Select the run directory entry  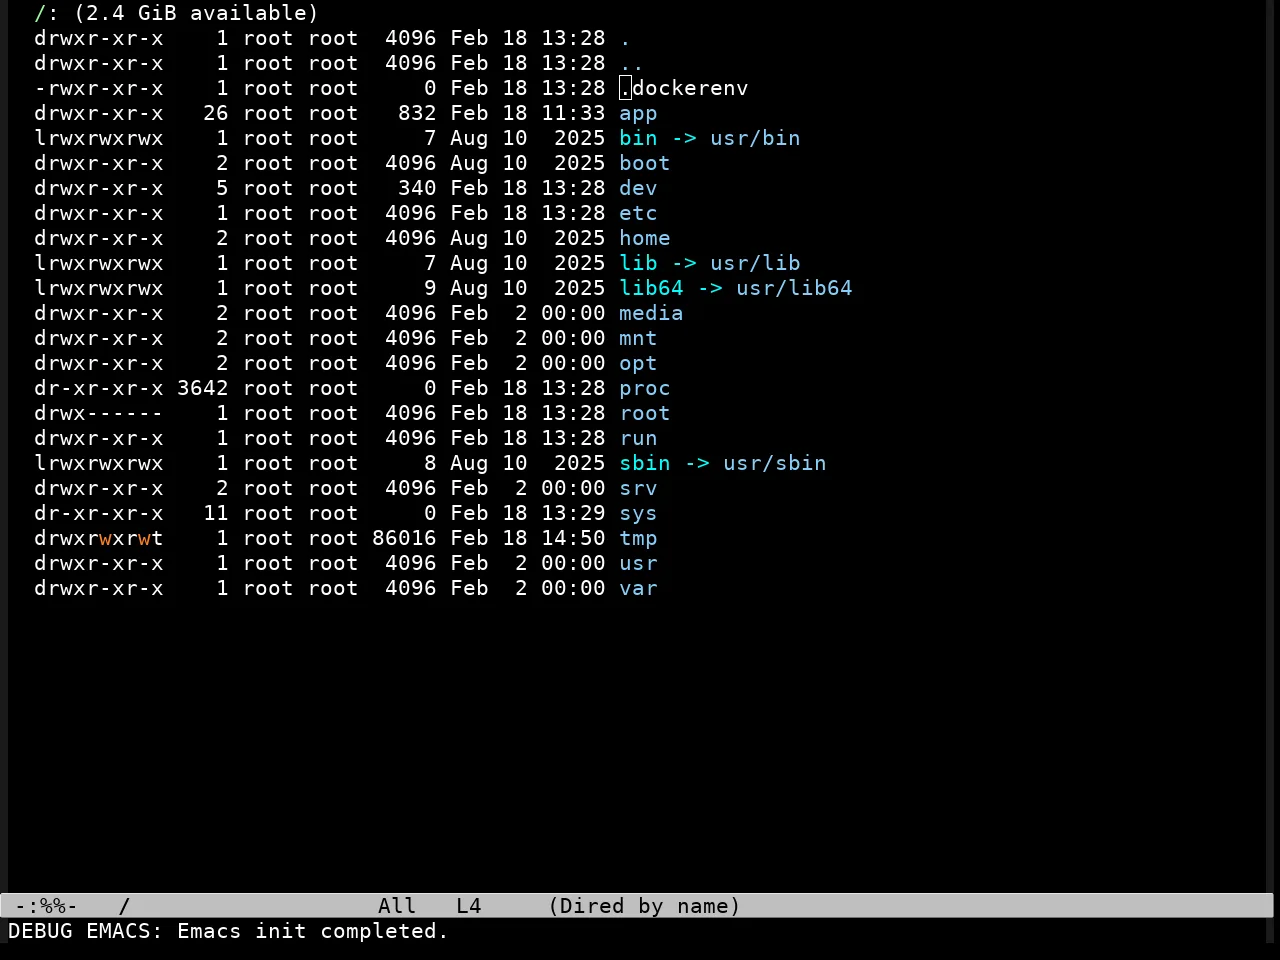point(638,438)
